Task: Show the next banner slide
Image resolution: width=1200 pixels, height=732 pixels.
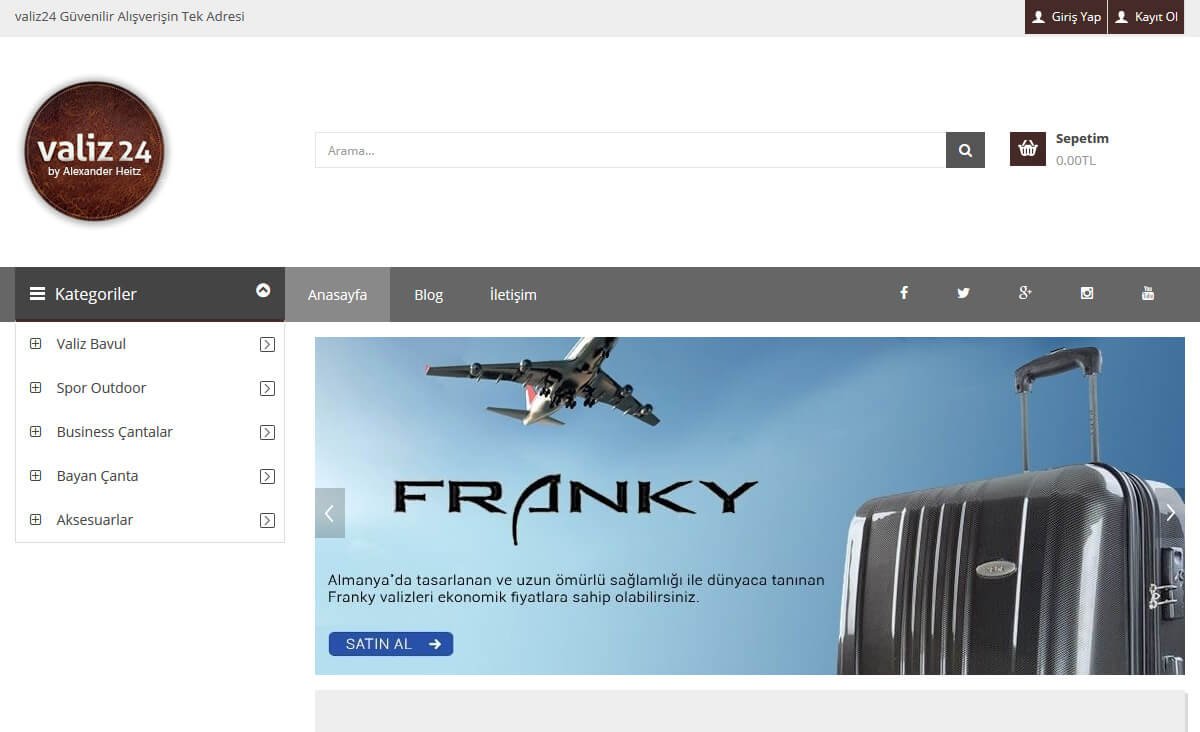Action: pyautogui.click(x=1171, y=513)
